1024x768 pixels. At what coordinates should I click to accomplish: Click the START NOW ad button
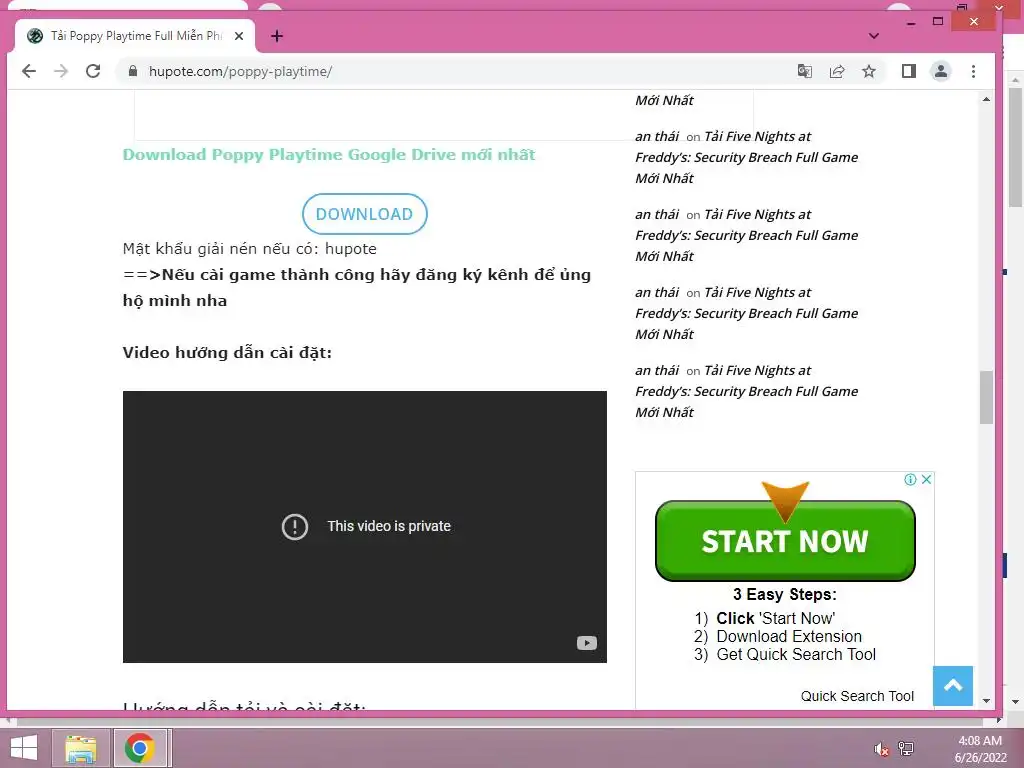785,541
